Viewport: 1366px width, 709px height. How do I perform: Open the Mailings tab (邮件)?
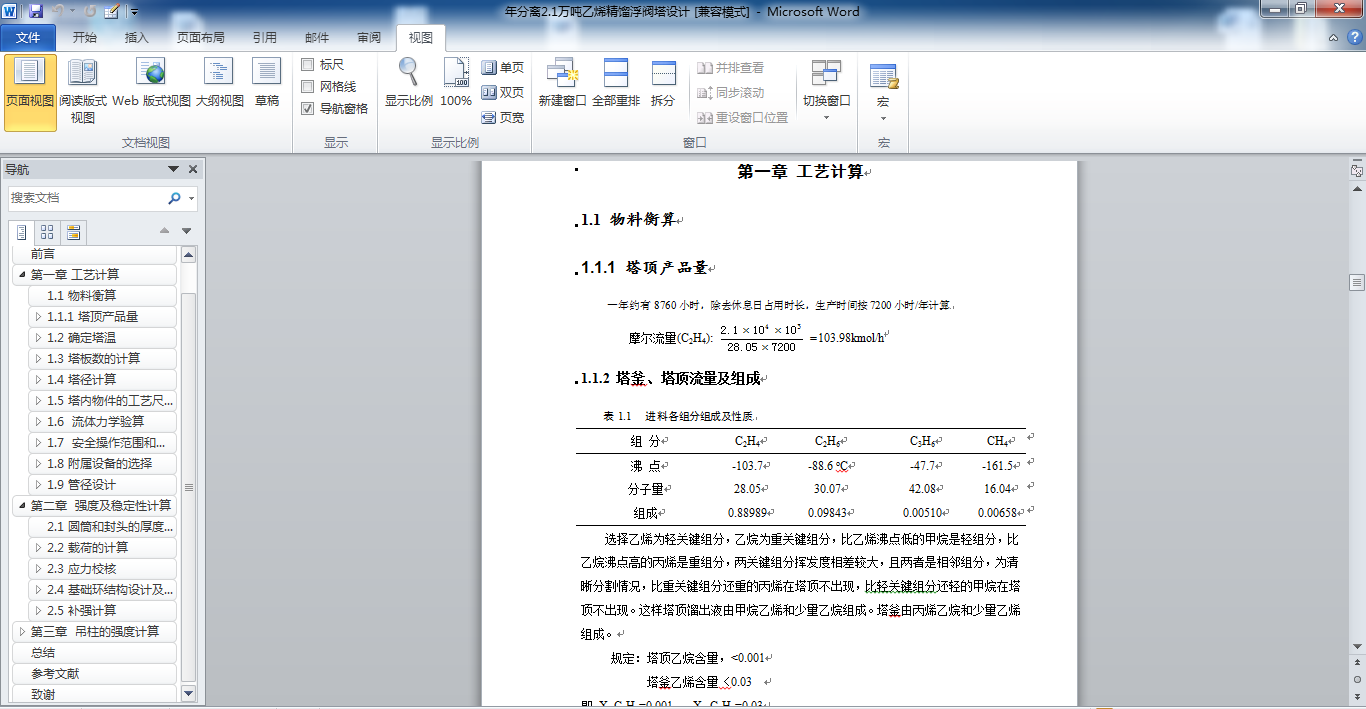point(316,38)
